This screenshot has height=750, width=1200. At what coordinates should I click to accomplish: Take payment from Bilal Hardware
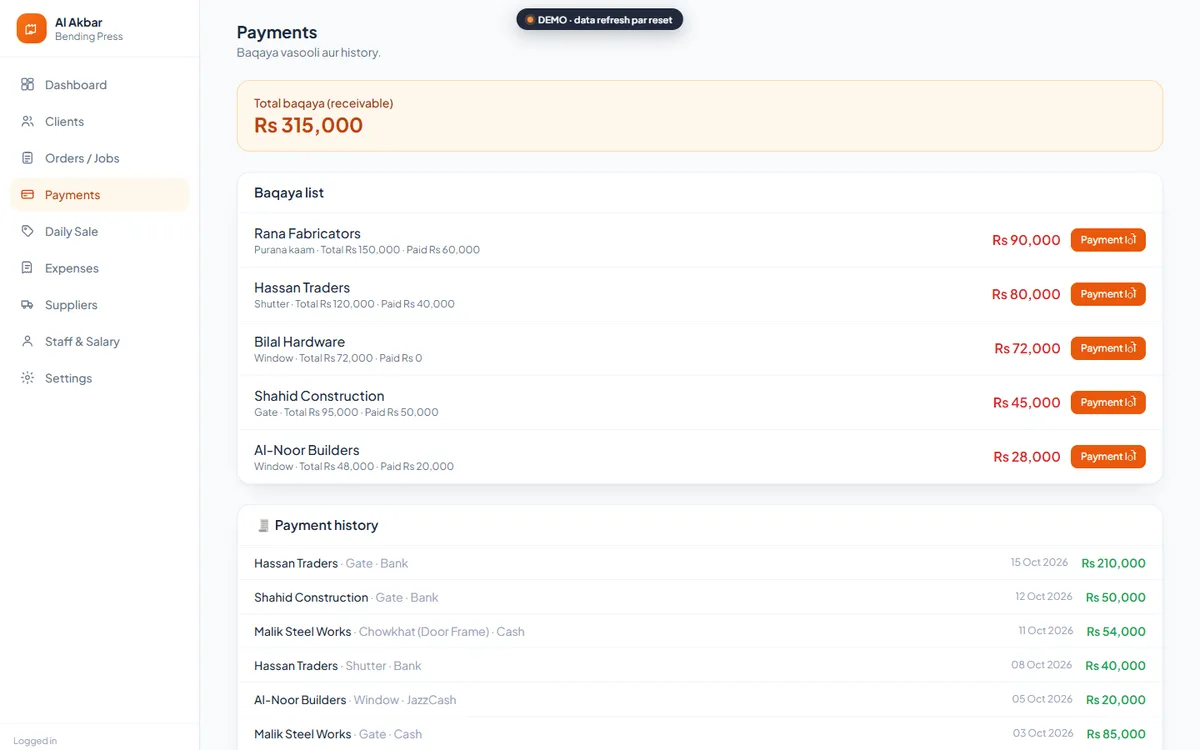click(1108, 348)
